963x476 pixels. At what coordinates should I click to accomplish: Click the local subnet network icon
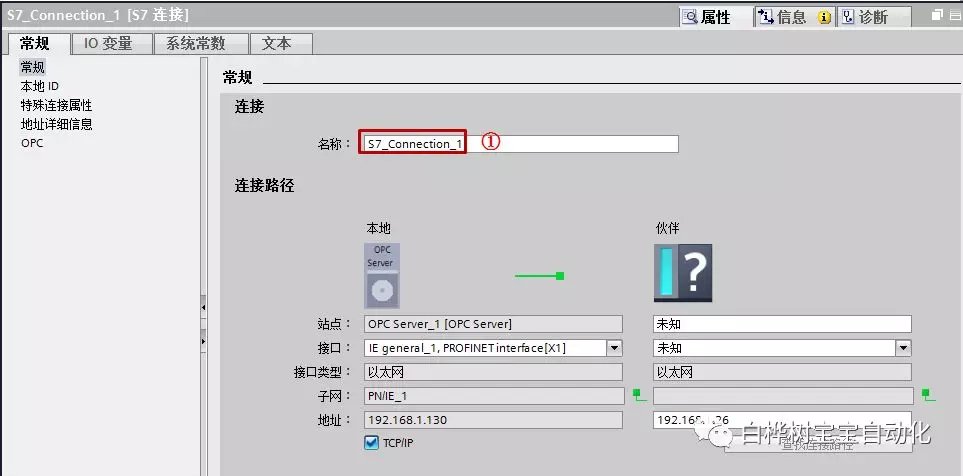click(x=639, y=395)
